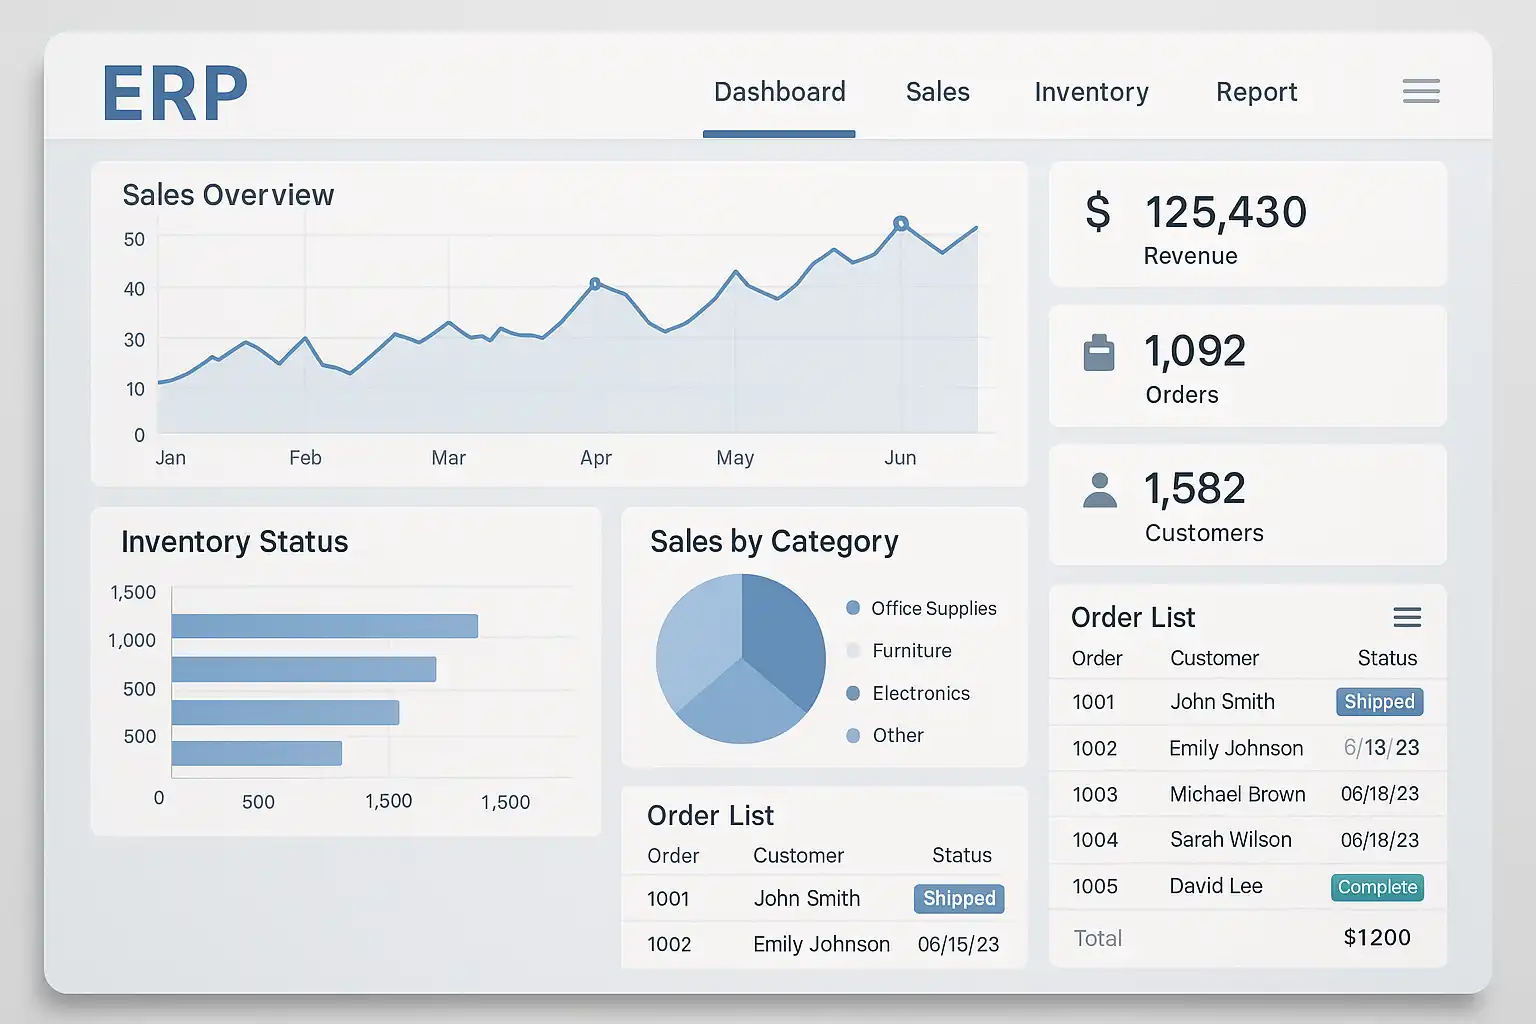
Task: Select the June peak data point on chart
Action: pyautogui.click(x=901, y=224)
